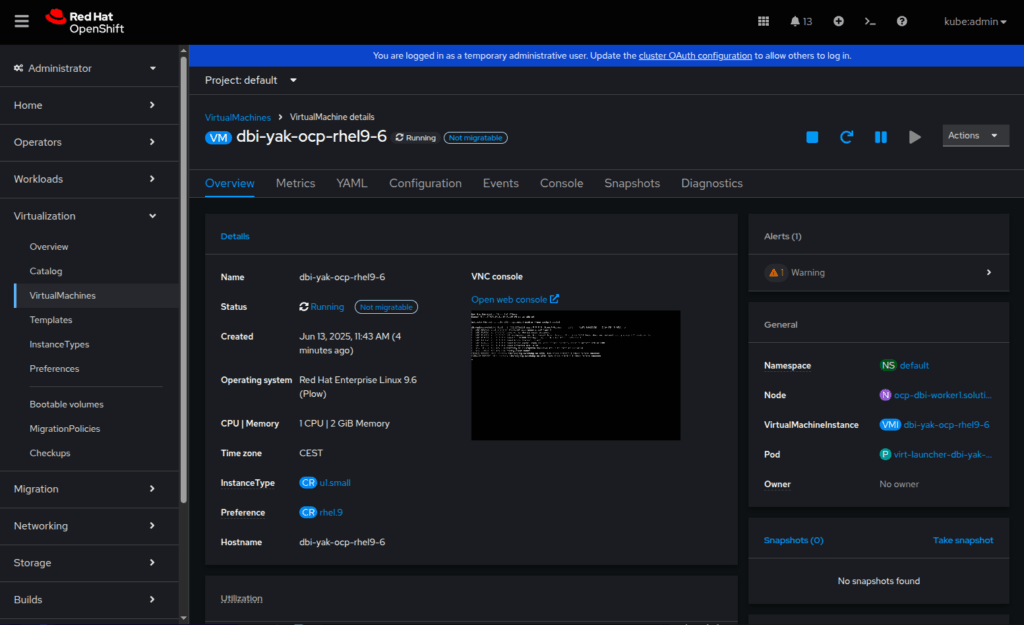Viewport: 1024px width, 625px height.
Task: Expand the Warning alert row
Action: coord(878,272)
